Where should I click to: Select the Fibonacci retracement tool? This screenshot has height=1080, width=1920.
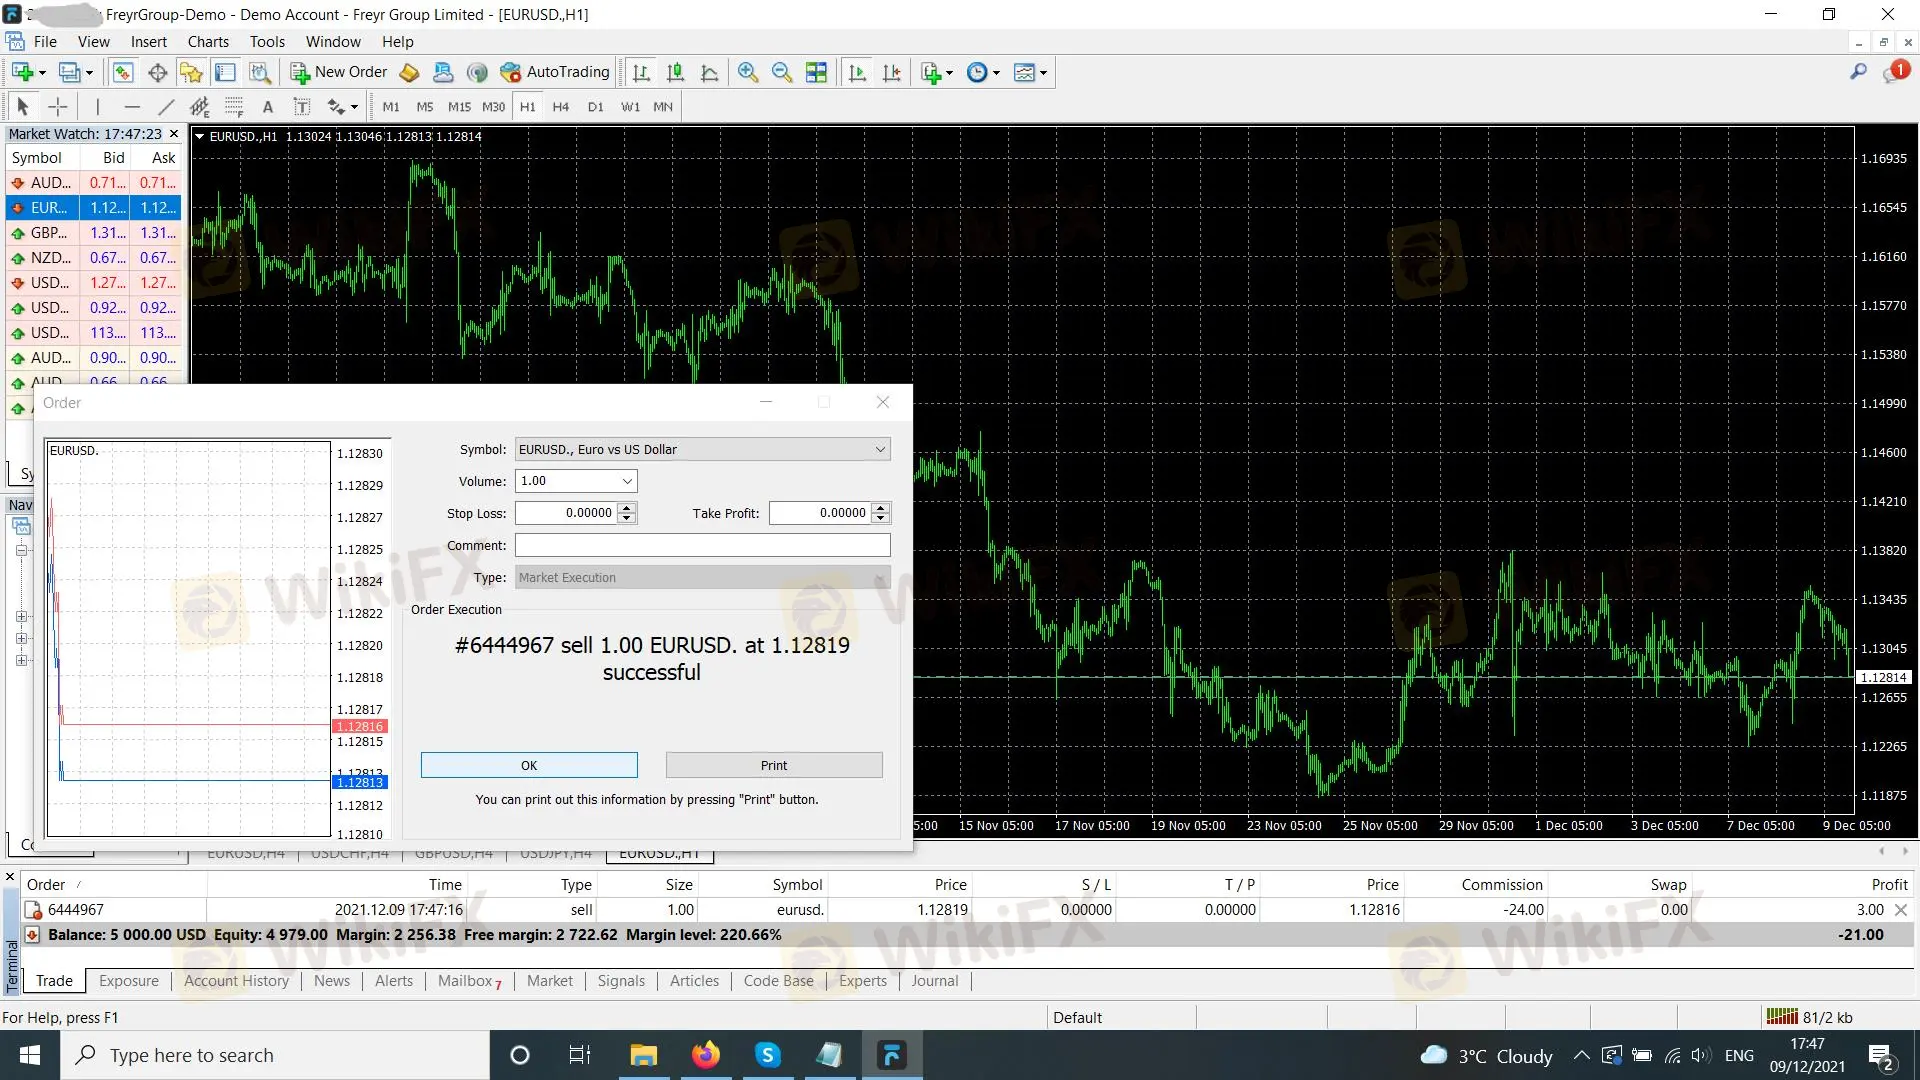(x=234, y=107)
